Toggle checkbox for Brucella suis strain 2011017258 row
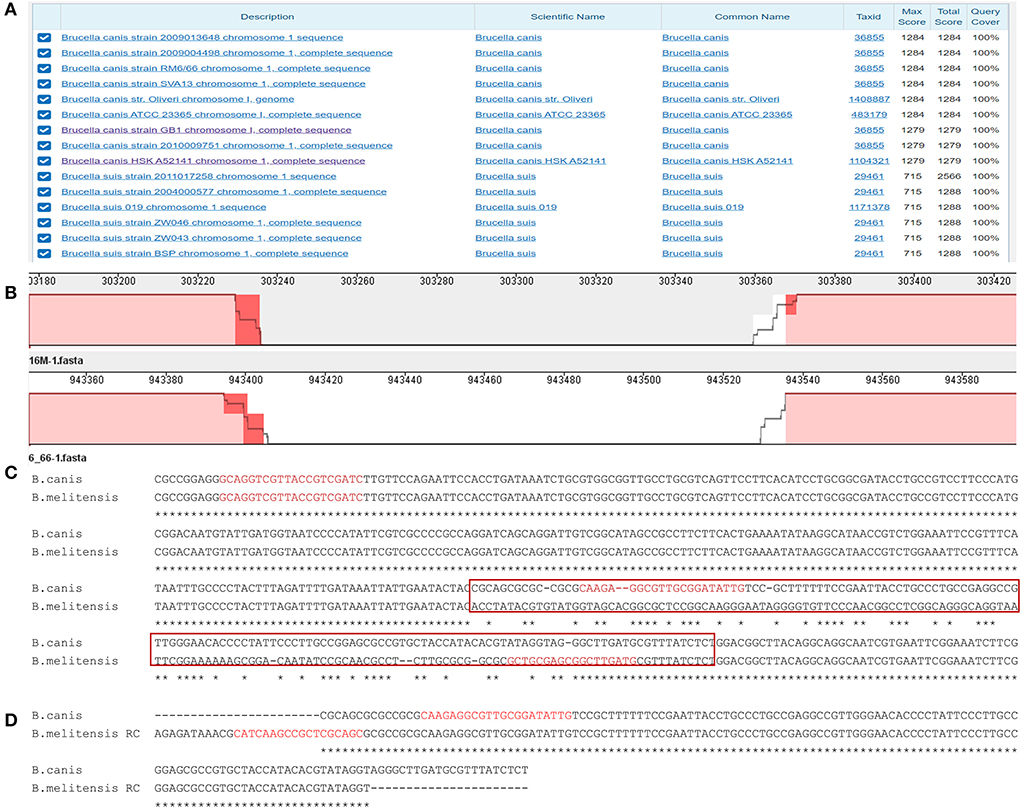Screen dimensions: 1021x808 coord(44,176)
